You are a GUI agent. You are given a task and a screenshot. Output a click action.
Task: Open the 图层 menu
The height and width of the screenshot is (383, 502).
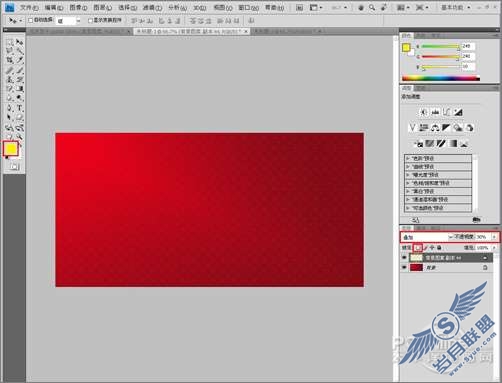pos(102,7)
